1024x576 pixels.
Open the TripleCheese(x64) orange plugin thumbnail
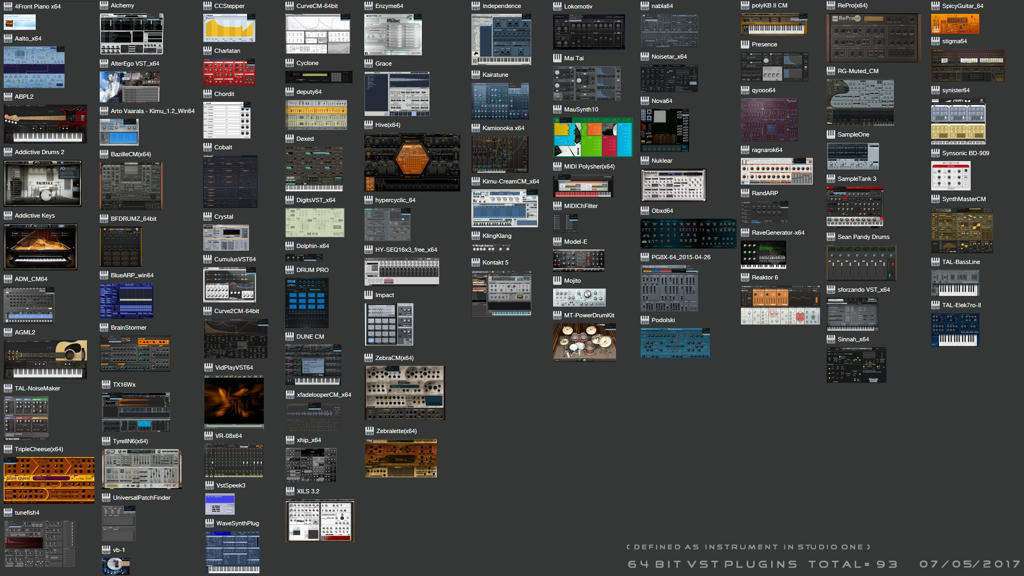[49, 480]
